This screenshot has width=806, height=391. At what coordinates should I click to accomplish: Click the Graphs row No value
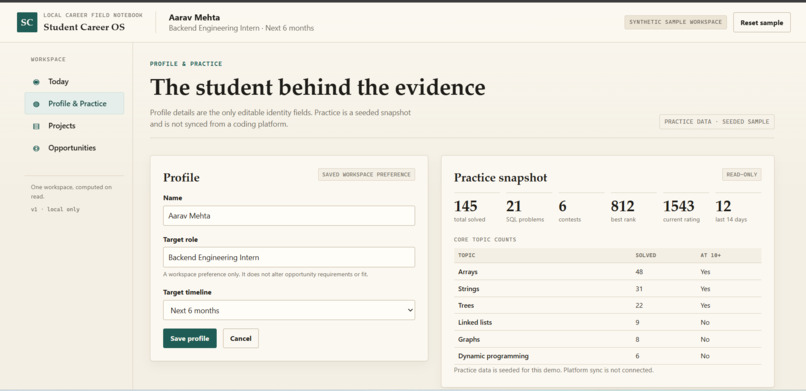coord(705,339)
